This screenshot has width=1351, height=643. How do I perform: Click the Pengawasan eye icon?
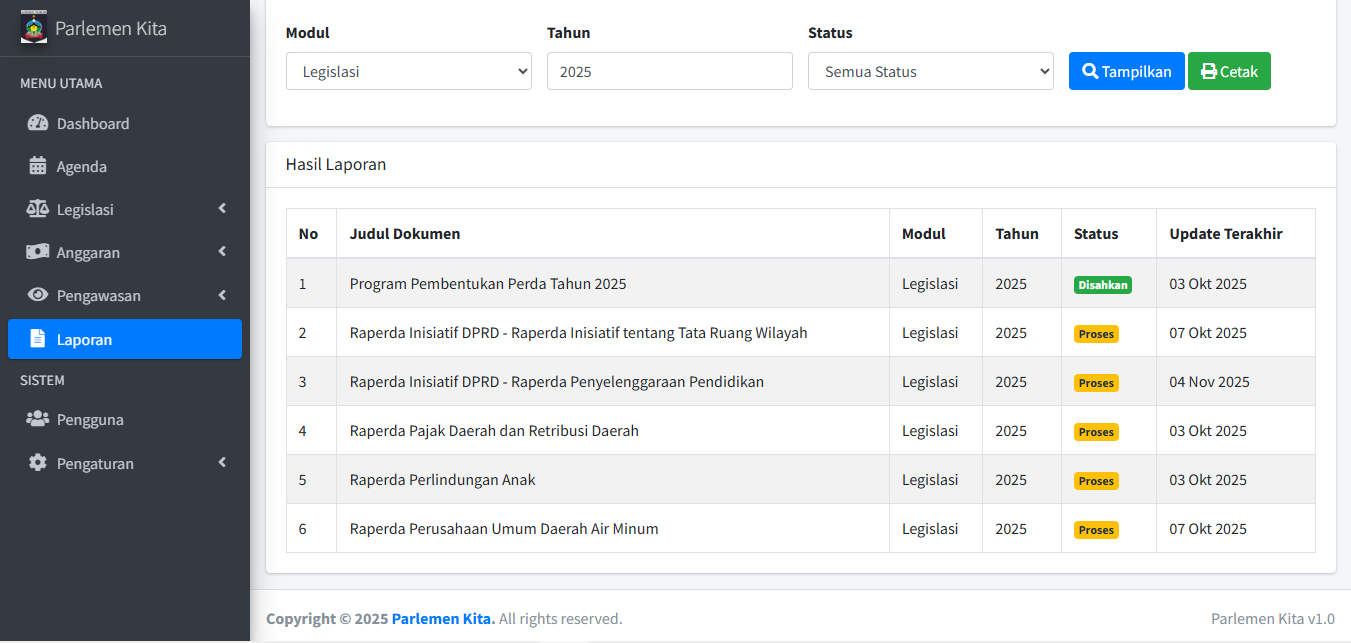[x=38, y=296]
